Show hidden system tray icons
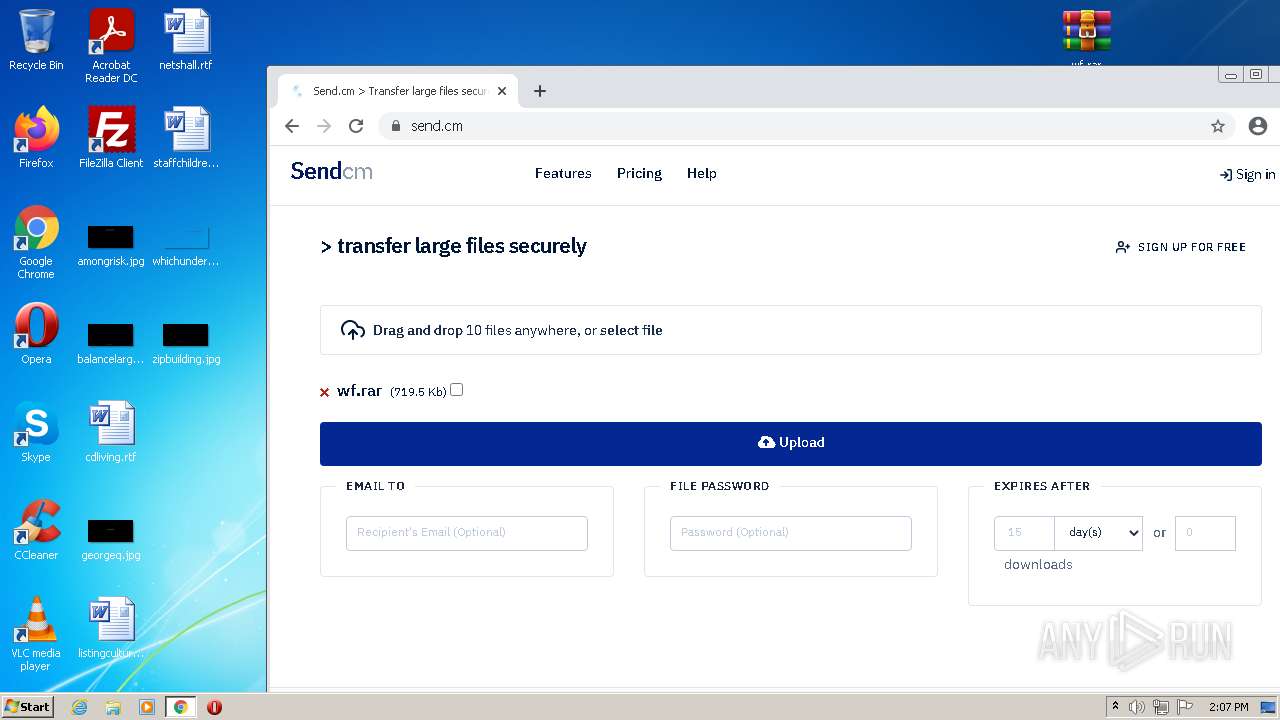The image size is (1280, 720). 1115,707
